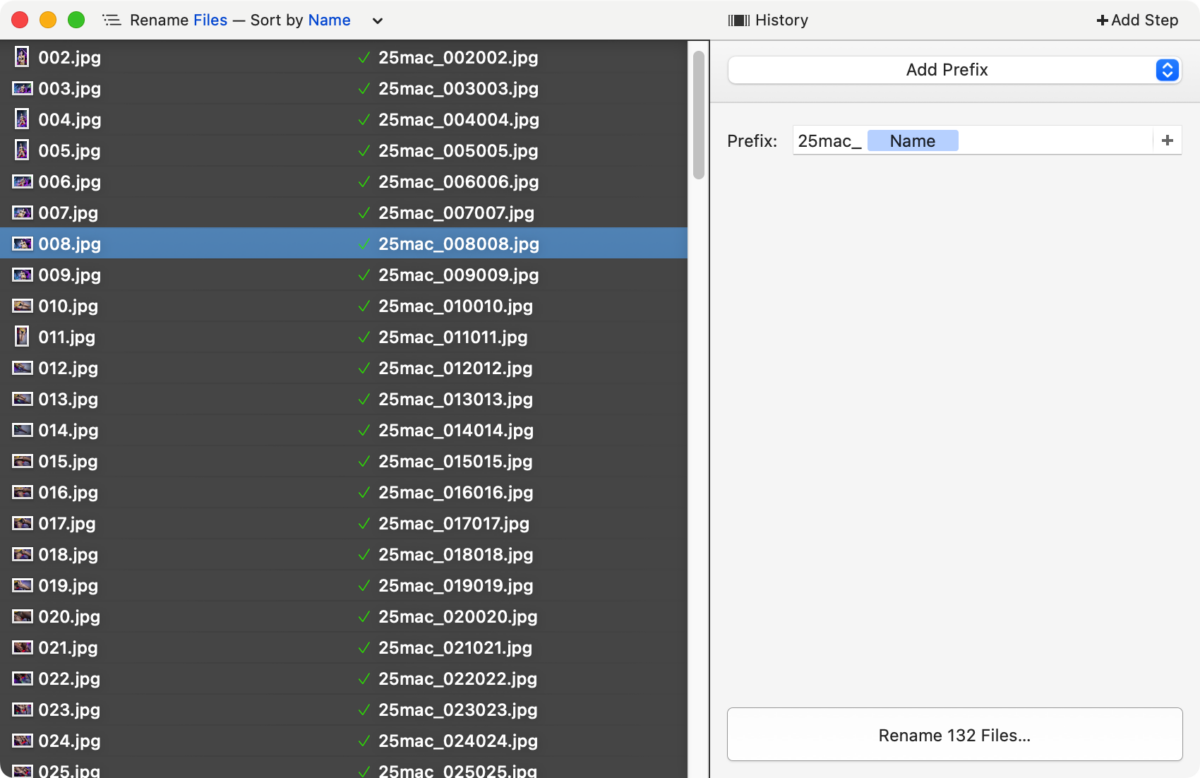Viewport: 1200px width, 778px height.
Task: Click green checkmark next to 25mac_012012.jpg
Action: [364, 368]
